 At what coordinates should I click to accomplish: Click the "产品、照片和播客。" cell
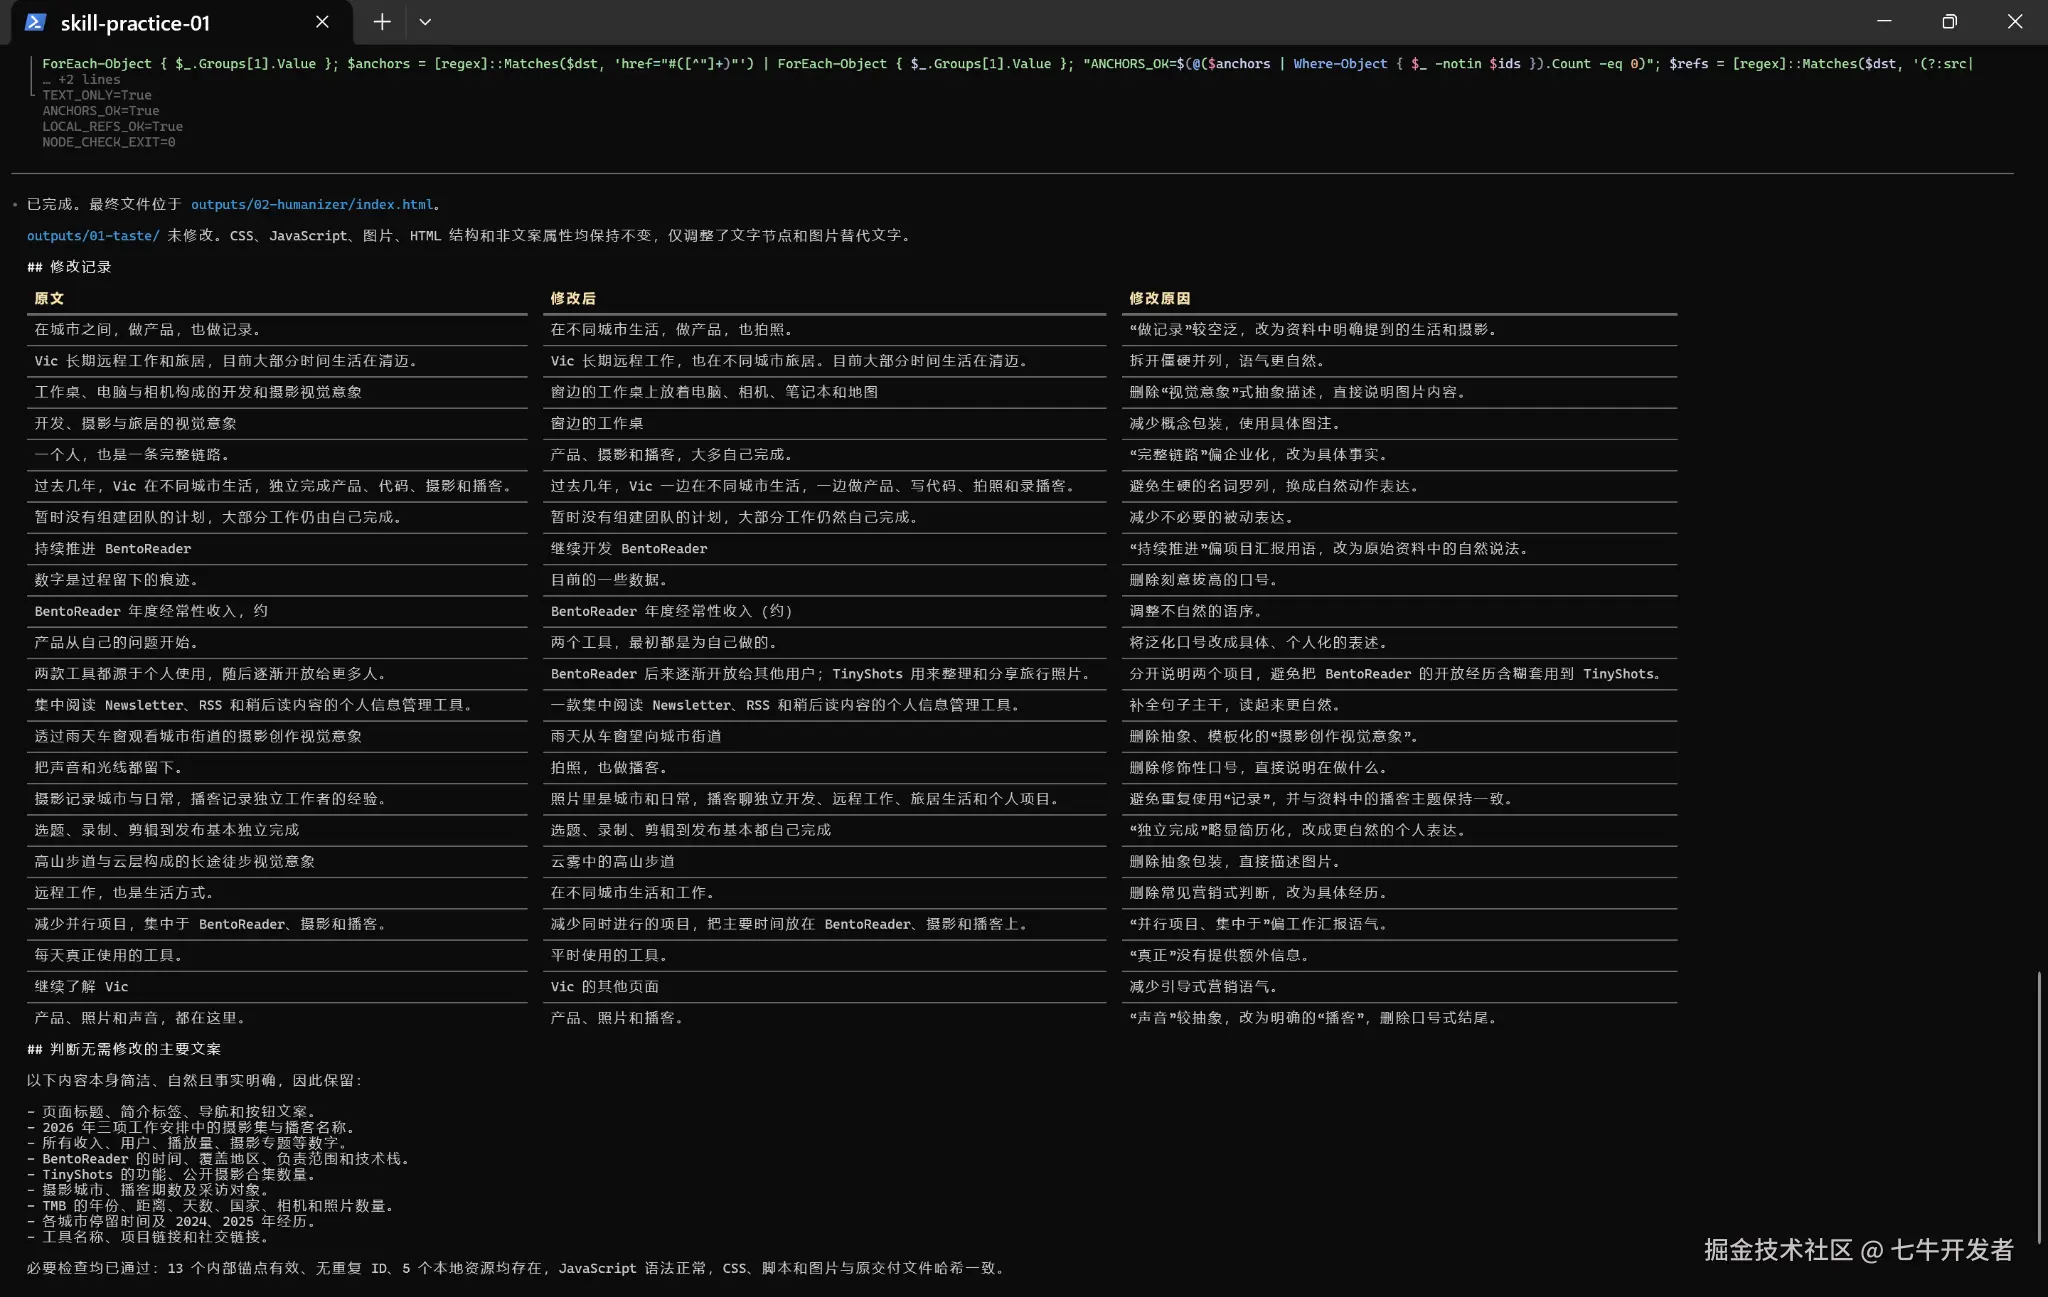(617, 1018)
